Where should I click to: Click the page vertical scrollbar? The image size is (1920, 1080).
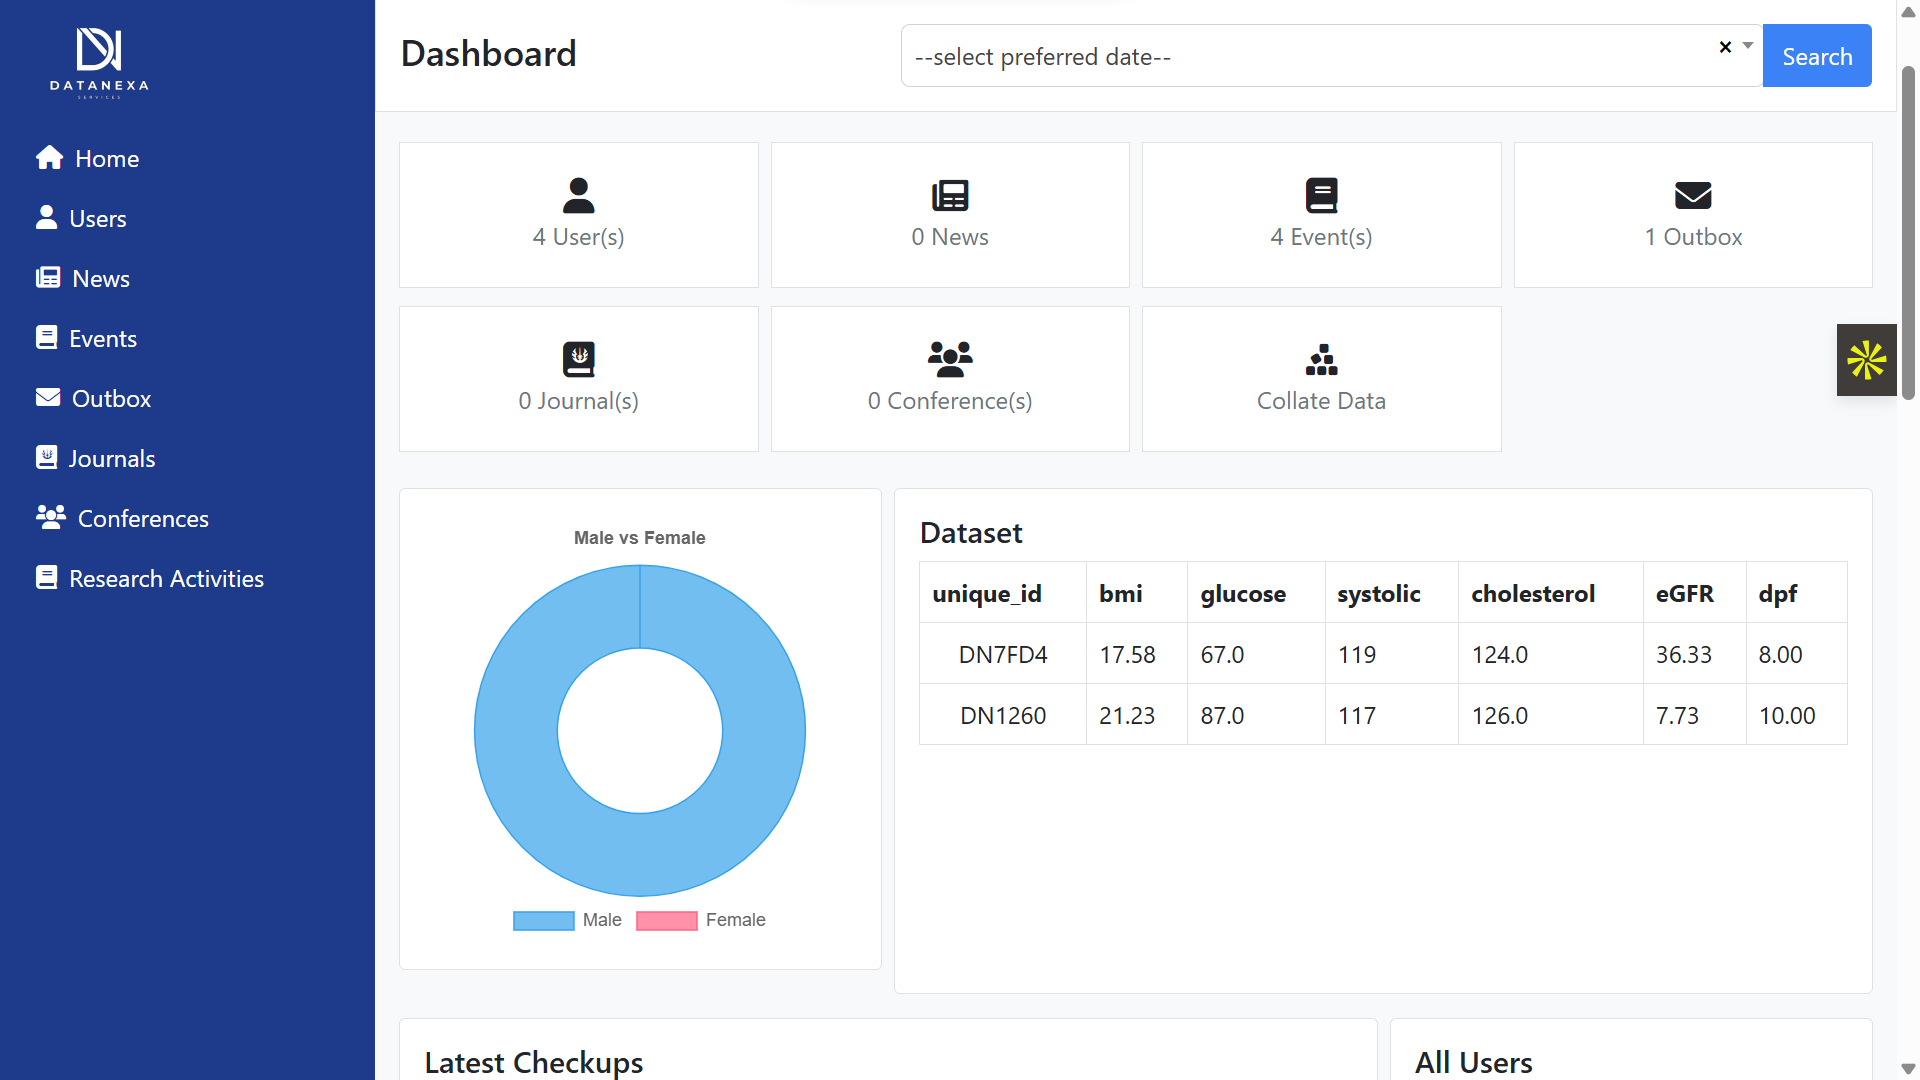point(1908,540)
